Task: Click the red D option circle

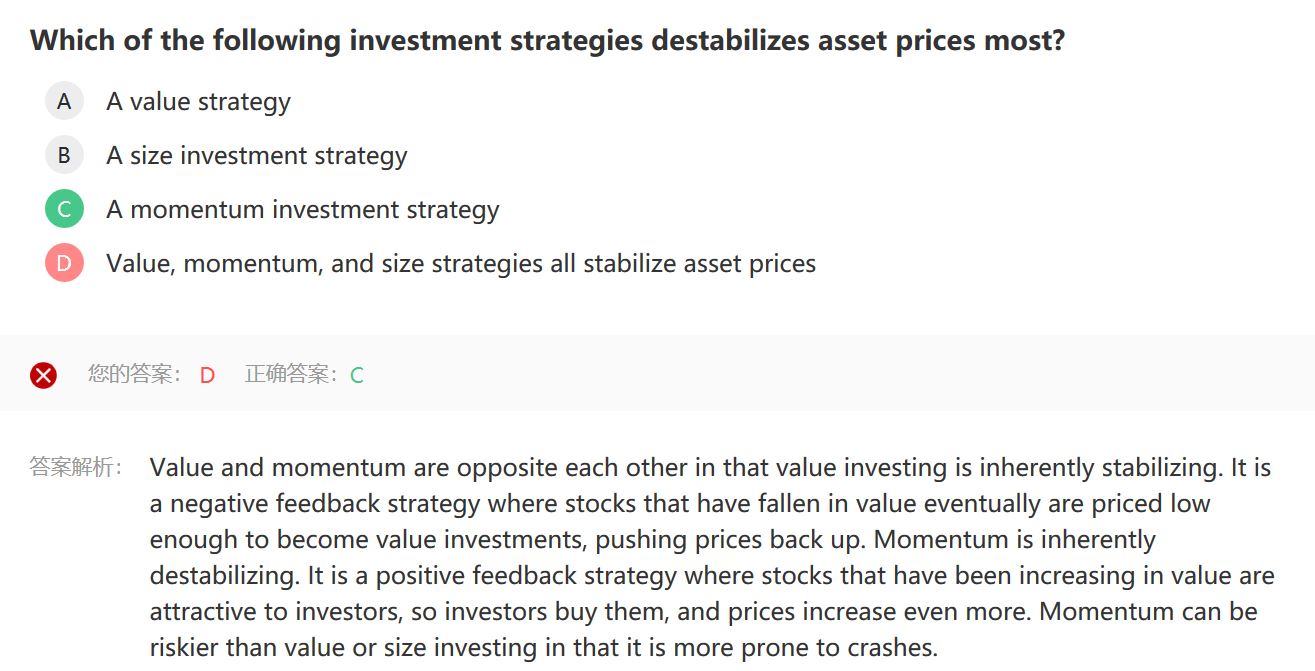Action: pyautogui.click(x=64, y=263)
